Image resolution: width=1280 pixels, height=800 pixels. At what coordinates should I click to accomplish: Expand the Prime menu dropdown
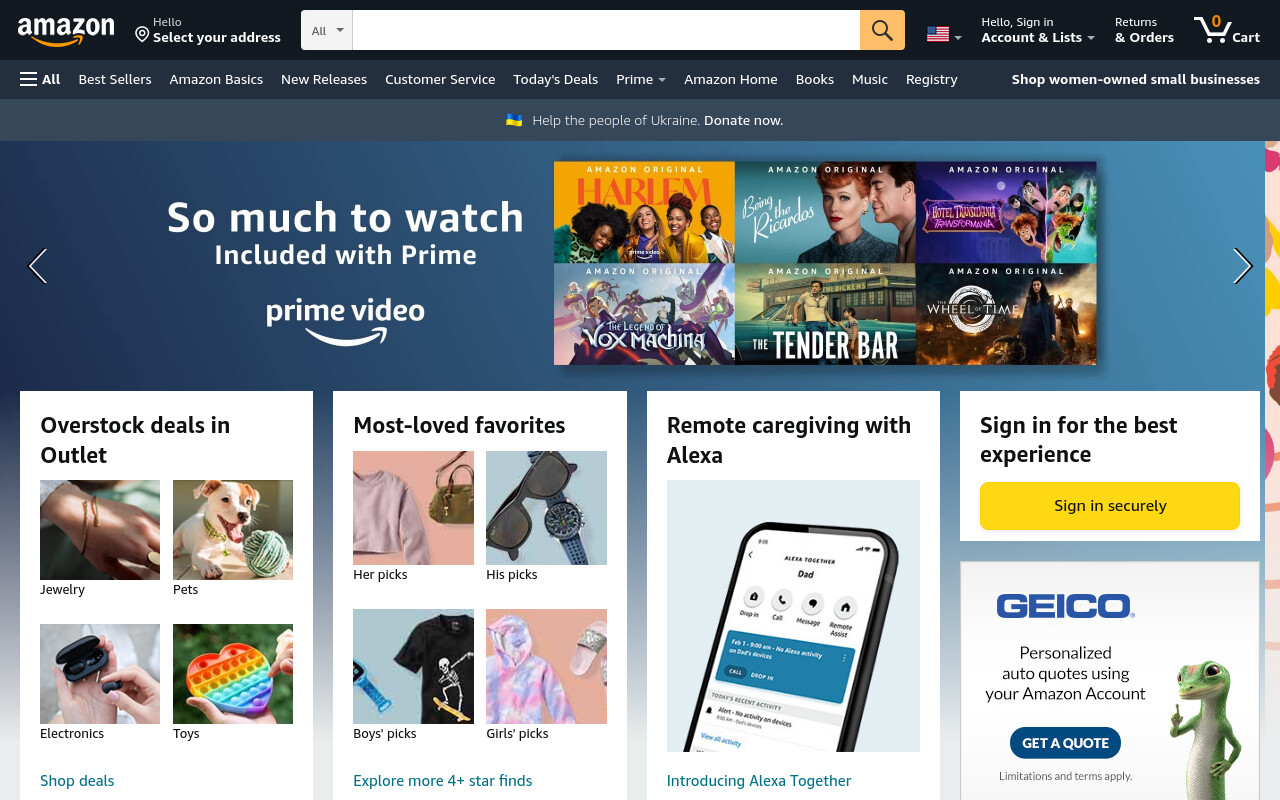tap(641, 79)
